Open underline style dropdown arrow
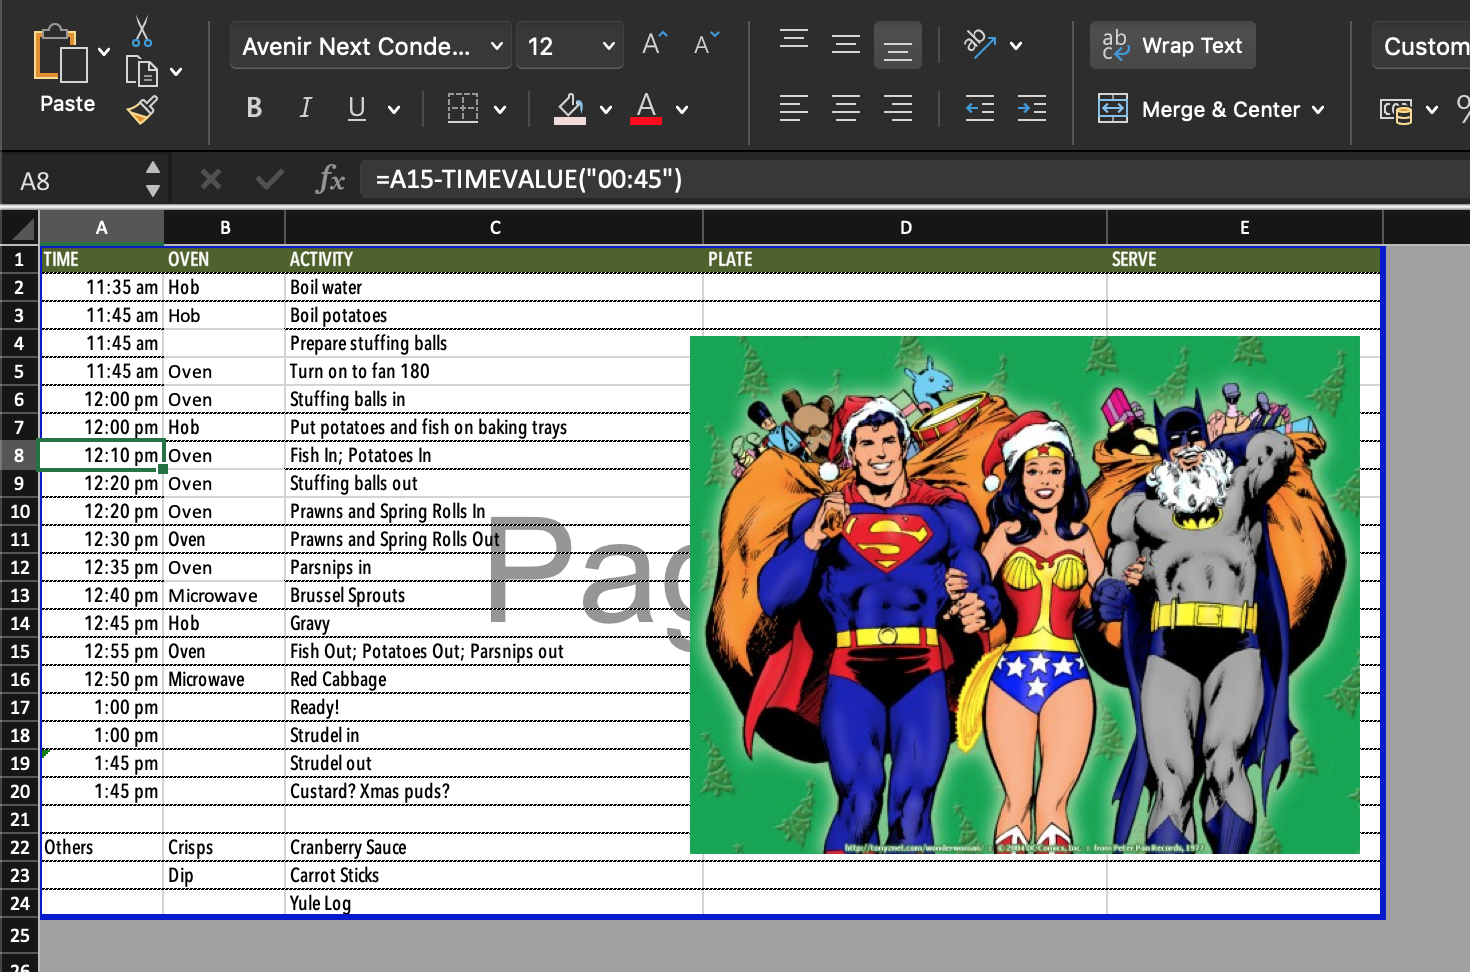 pyautogui.click(x=394, y=109)
